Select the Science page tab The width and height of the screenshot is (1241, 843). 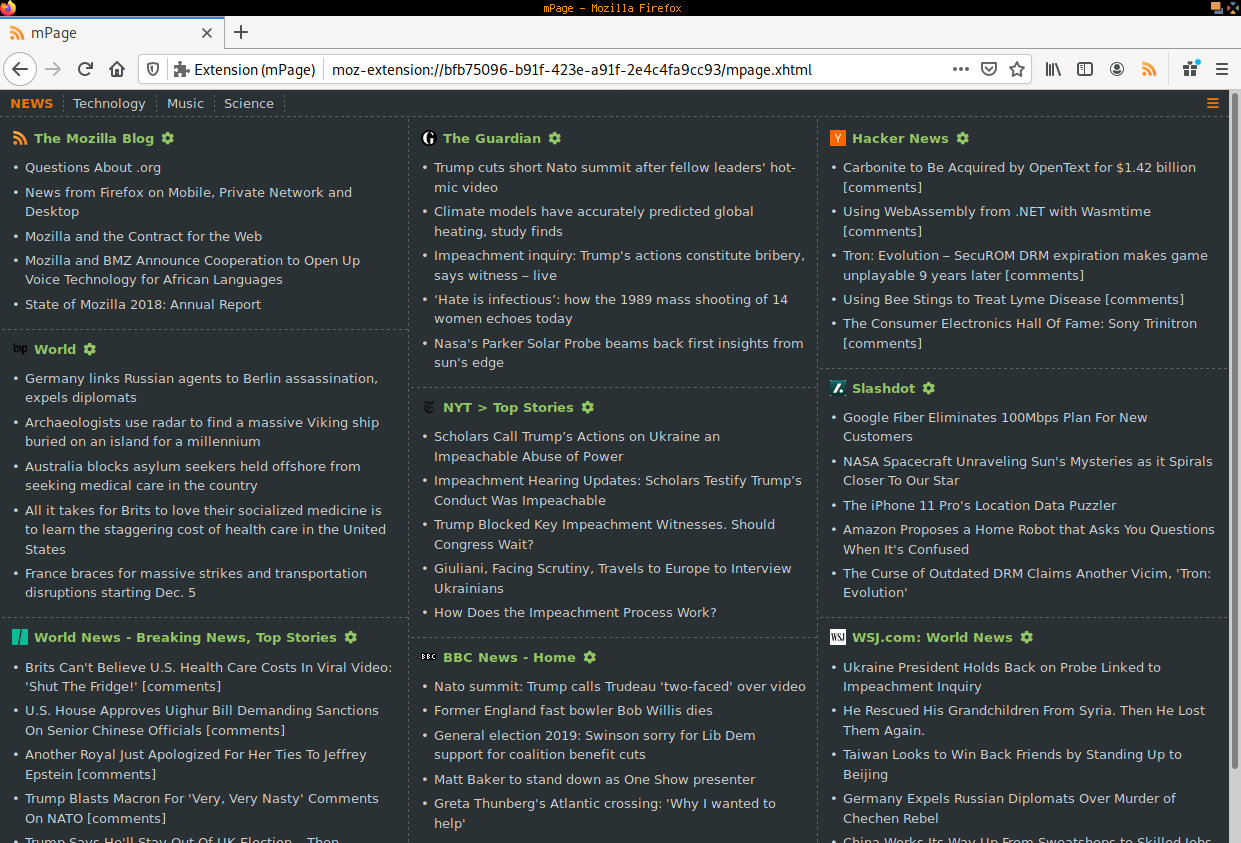249,103
